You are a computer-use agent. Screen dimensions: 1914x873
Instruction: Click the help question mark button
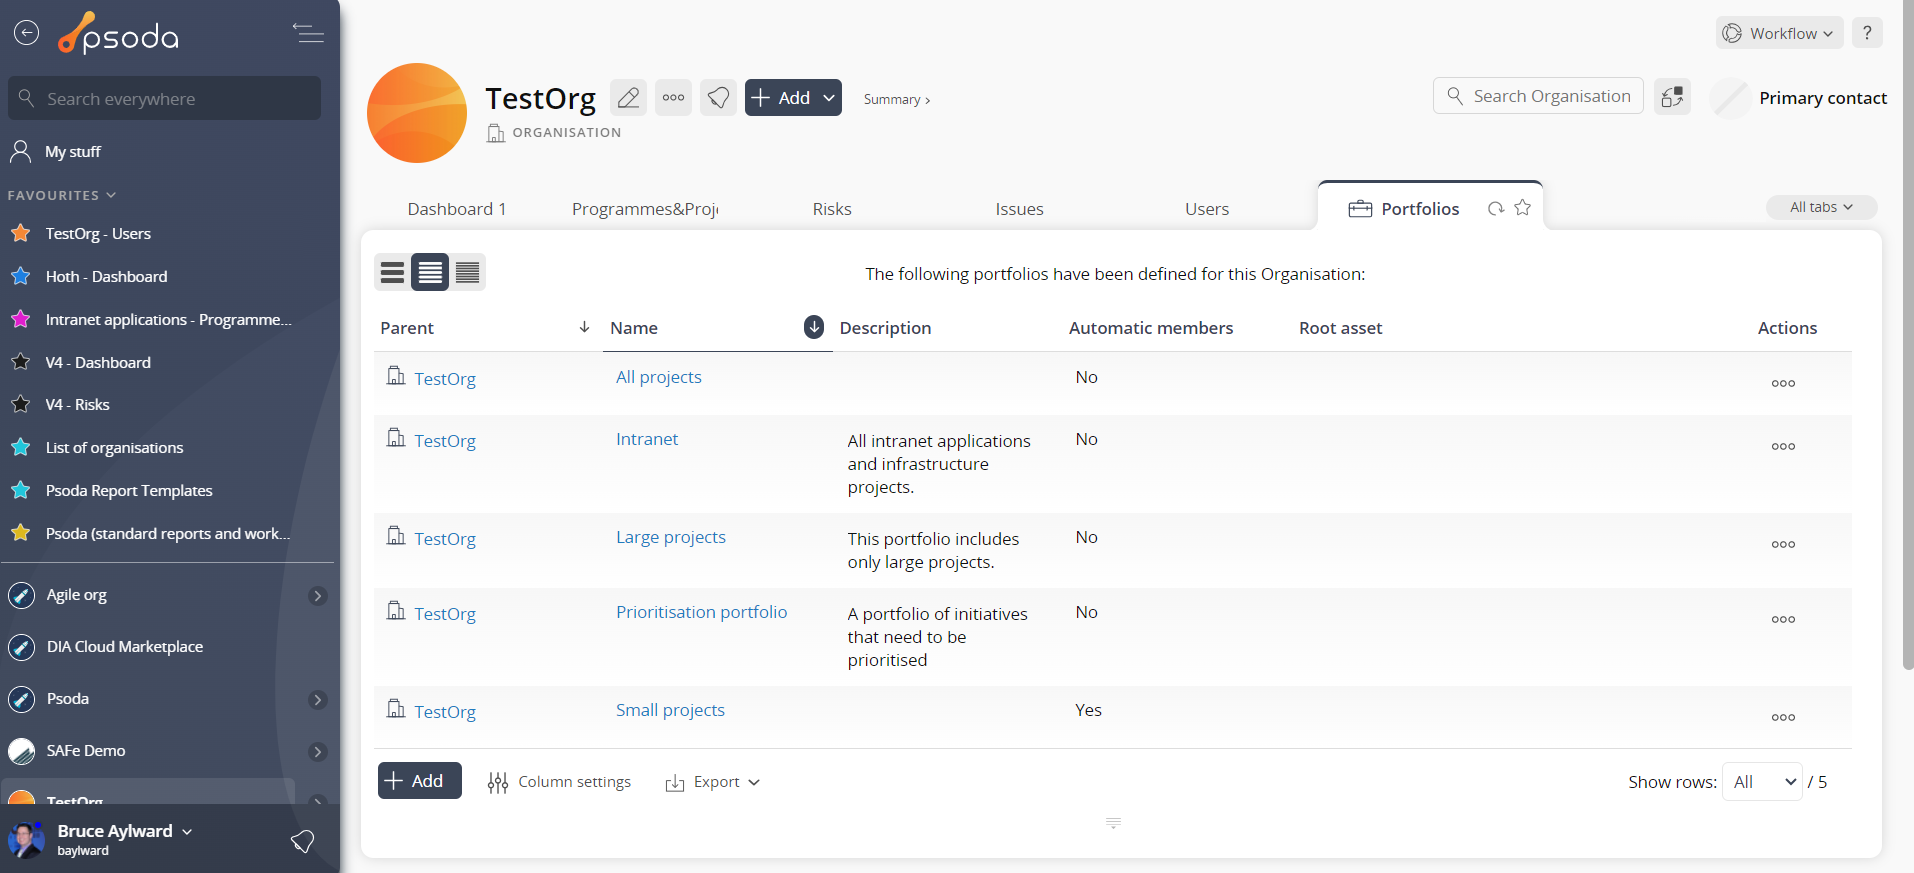tap(1867, 33)
